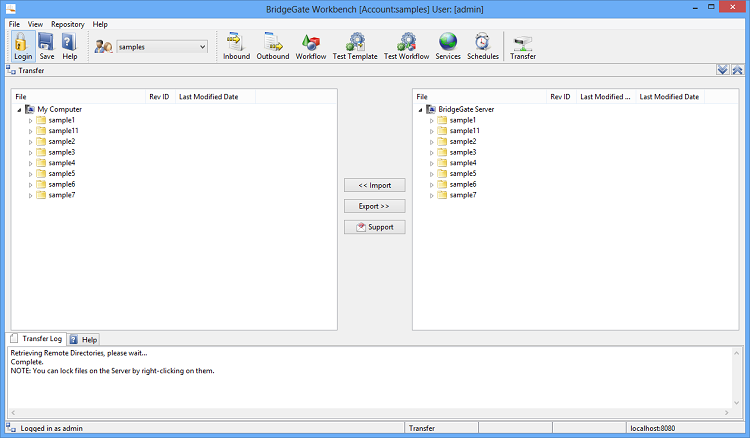The width and height of the screenshot is (750, 438).
Task: Click the Complete. line in transfer log
Action: pos(27,362)
